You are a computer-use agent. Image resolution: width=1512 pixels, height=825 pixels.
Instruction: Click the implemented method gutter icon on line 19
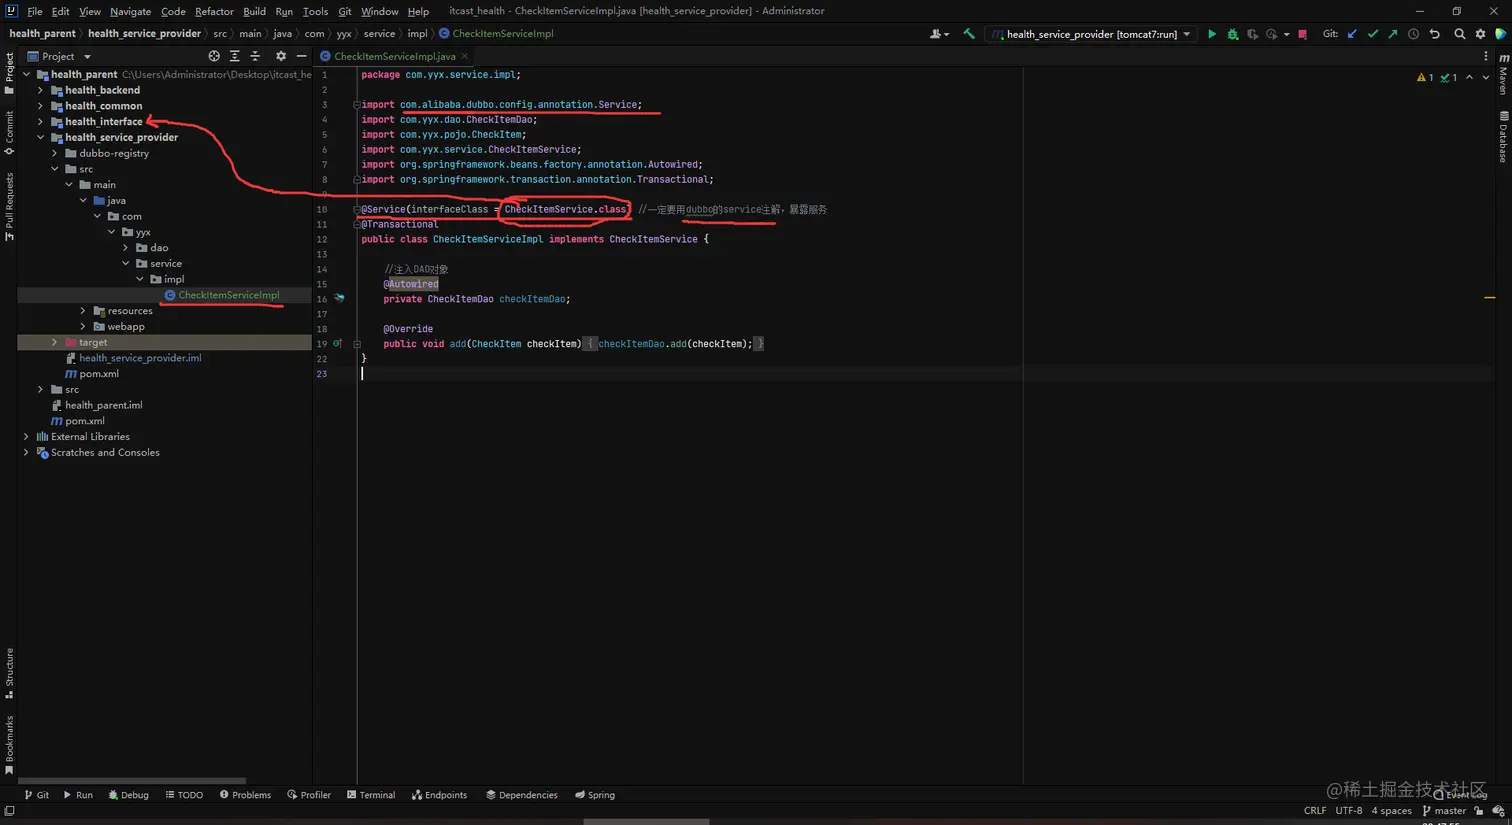coord(338,343)
